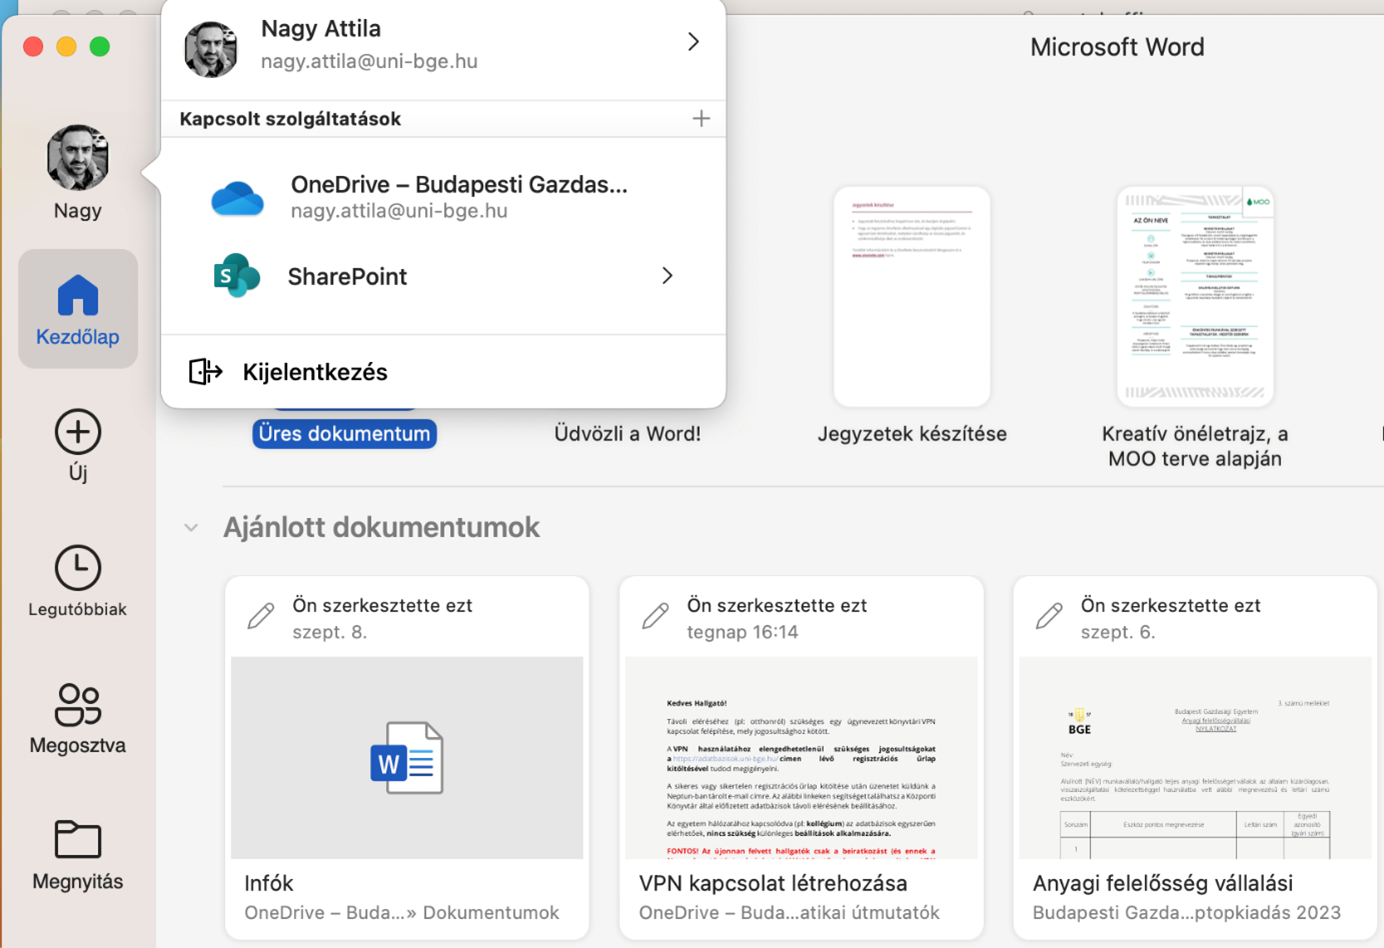
Task: Click Kijelentkezés to sign out
Action: [315, 372]
